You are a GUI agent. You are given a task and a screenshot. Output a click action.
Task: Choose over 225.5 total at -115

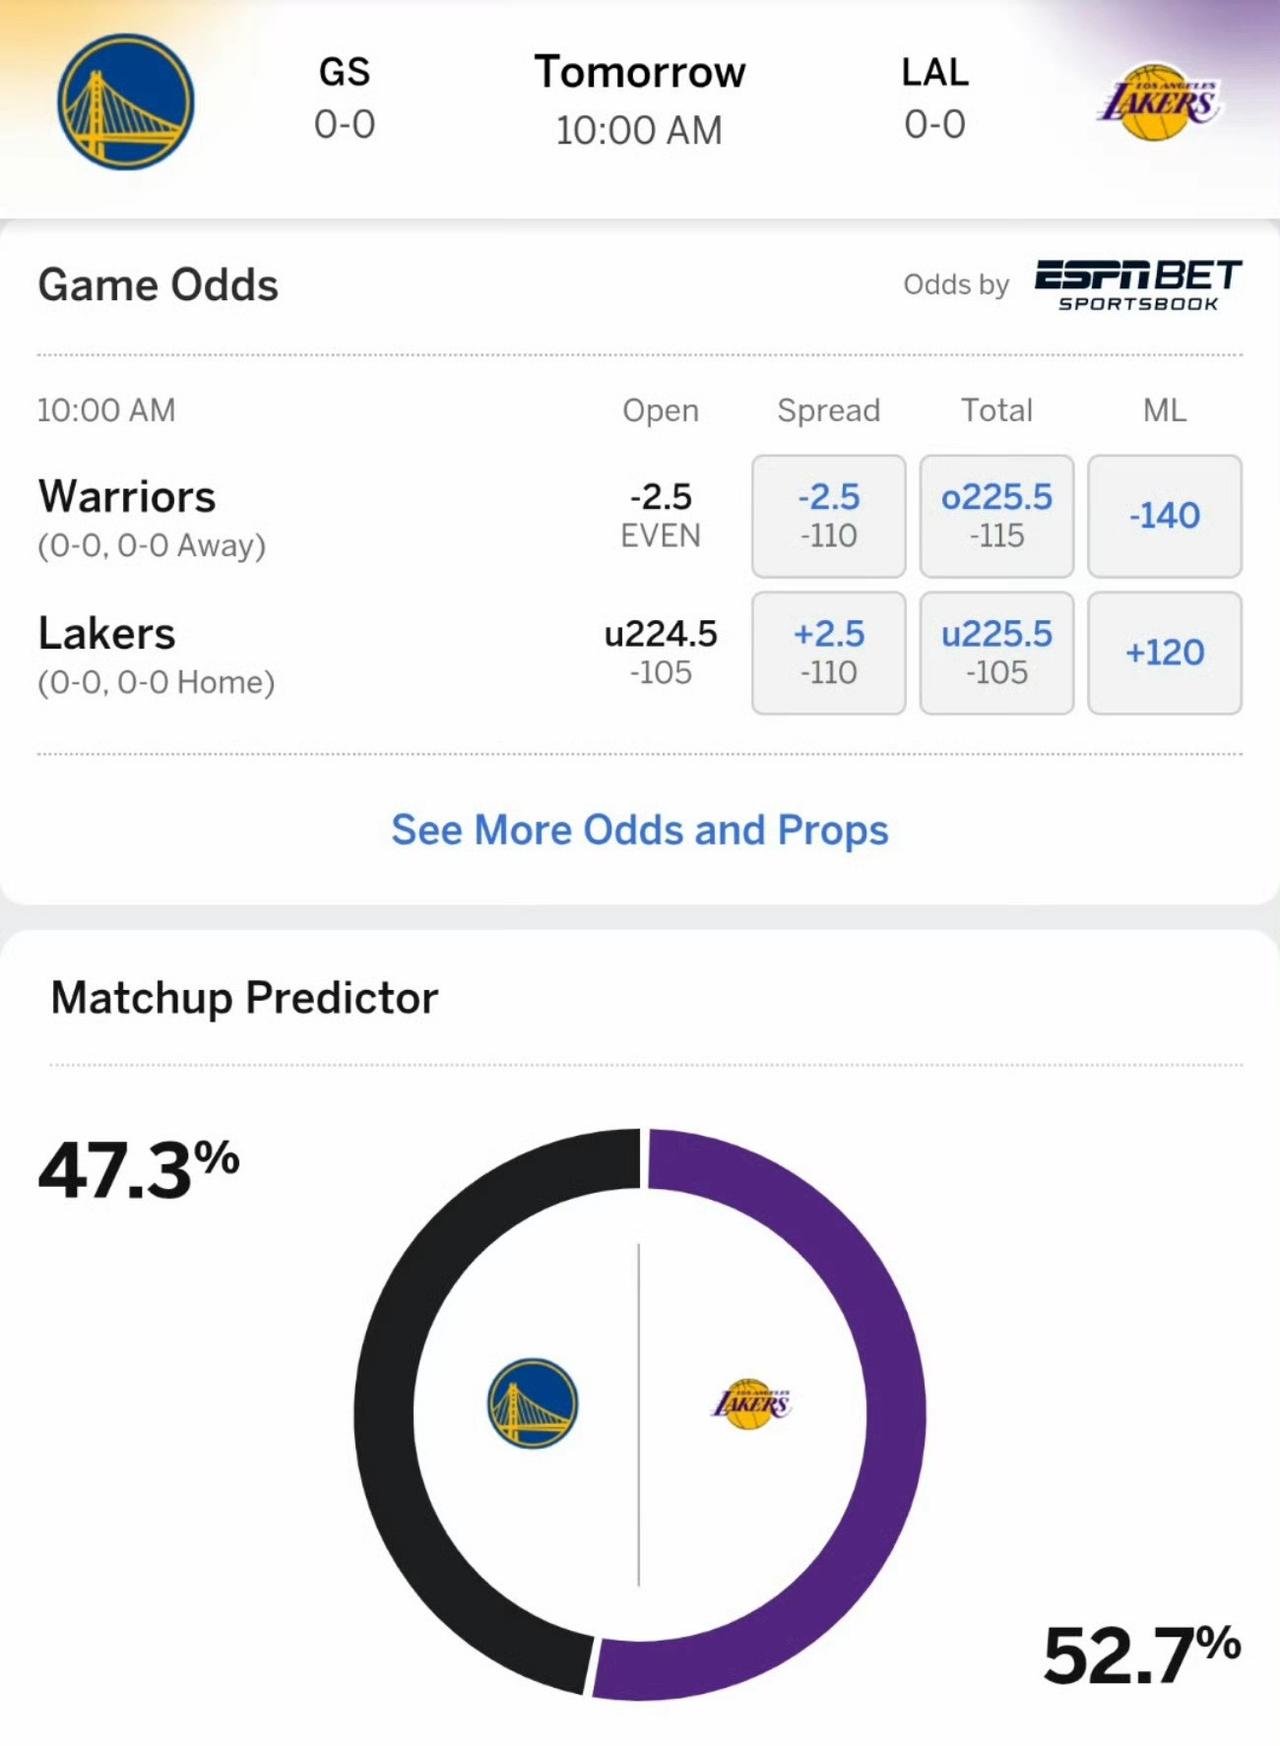996,516
